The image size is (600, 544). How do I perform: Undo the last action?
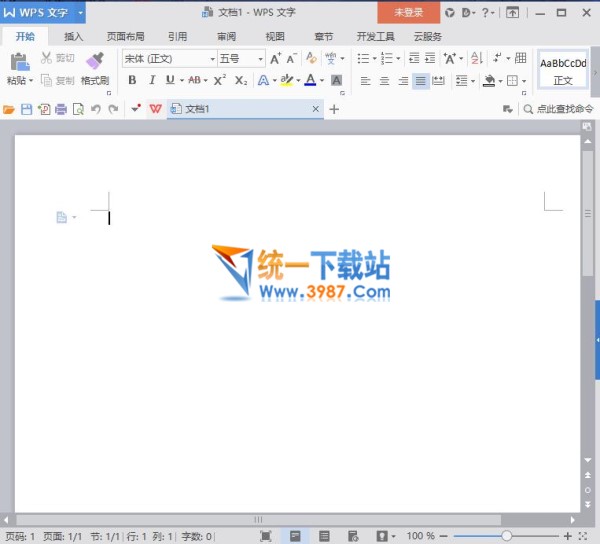[x=96, y=110]
